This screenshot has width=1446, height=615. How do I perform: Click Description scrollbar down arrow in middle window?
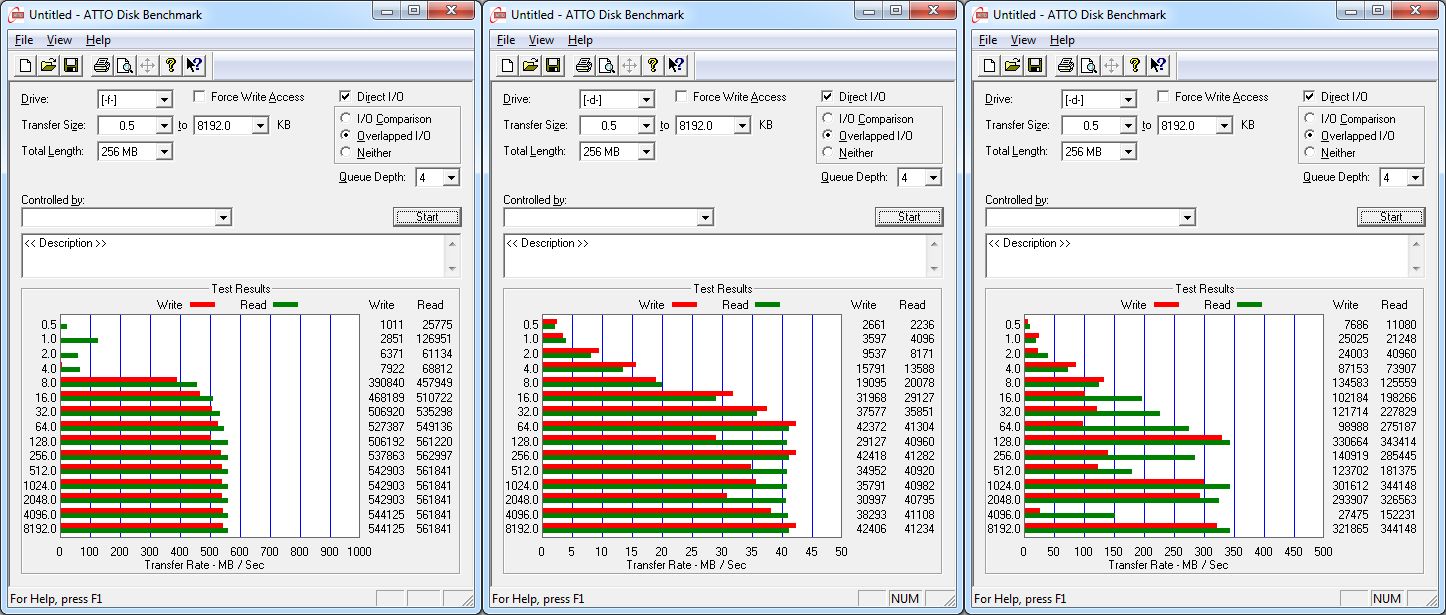point(935,269)
